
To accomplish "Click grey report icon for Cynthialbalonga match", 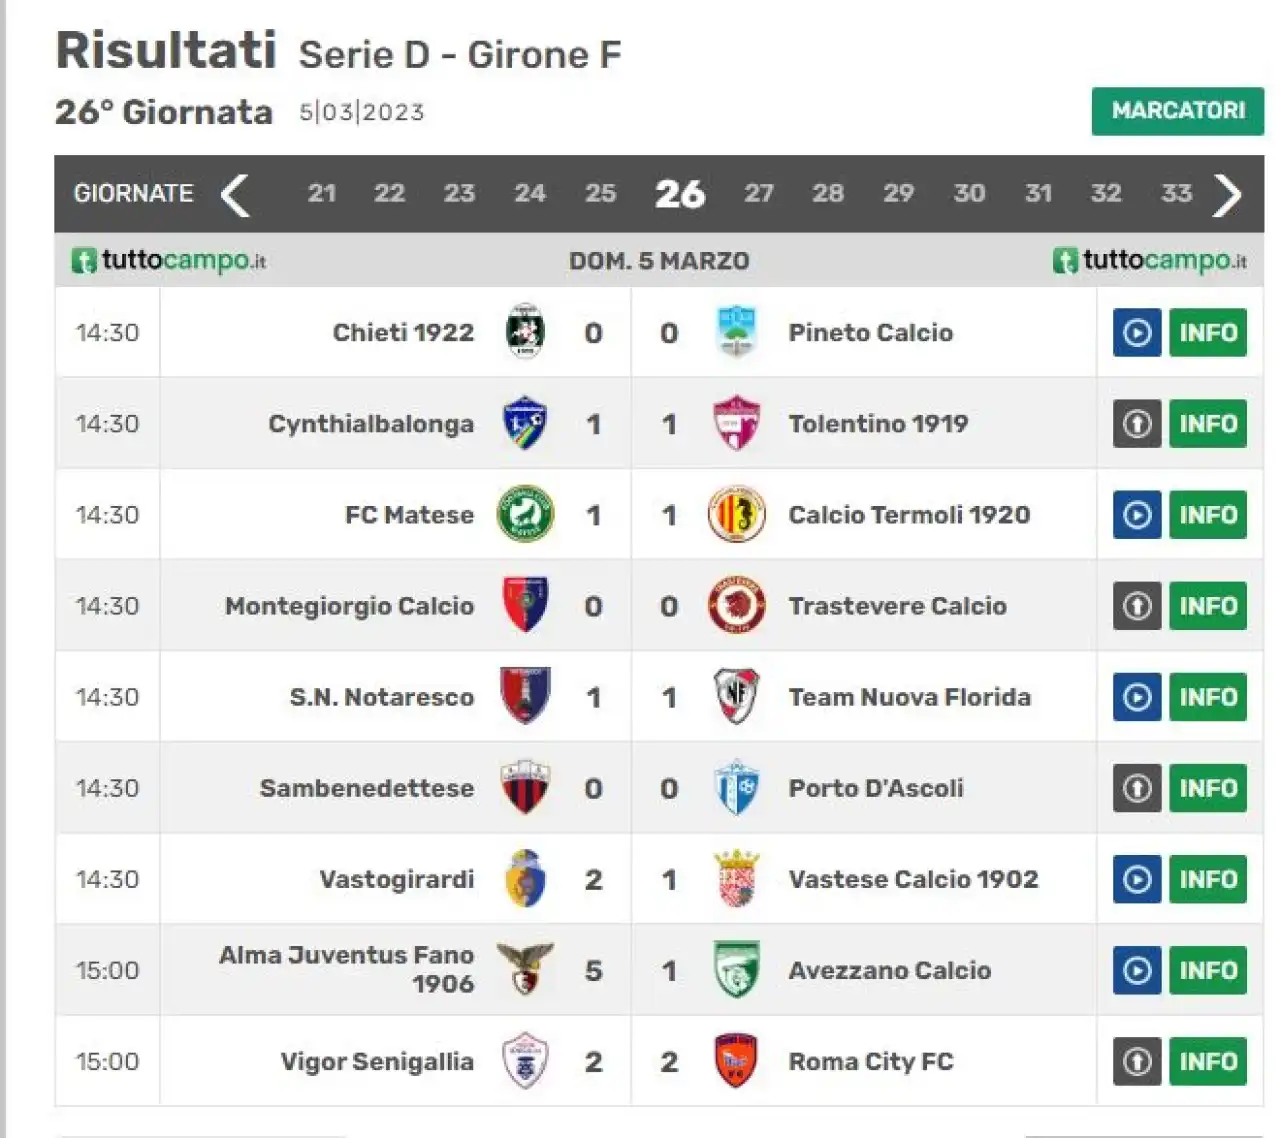I will click(x=1137, y=424).
